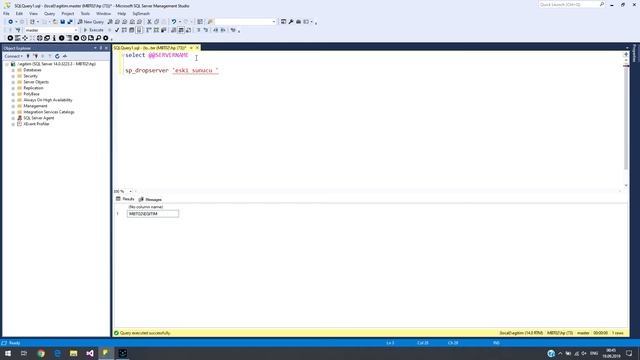Viewport: 640px width, 360px height.
Task: Click the New Query toolbar button
Action: point(91,22)
